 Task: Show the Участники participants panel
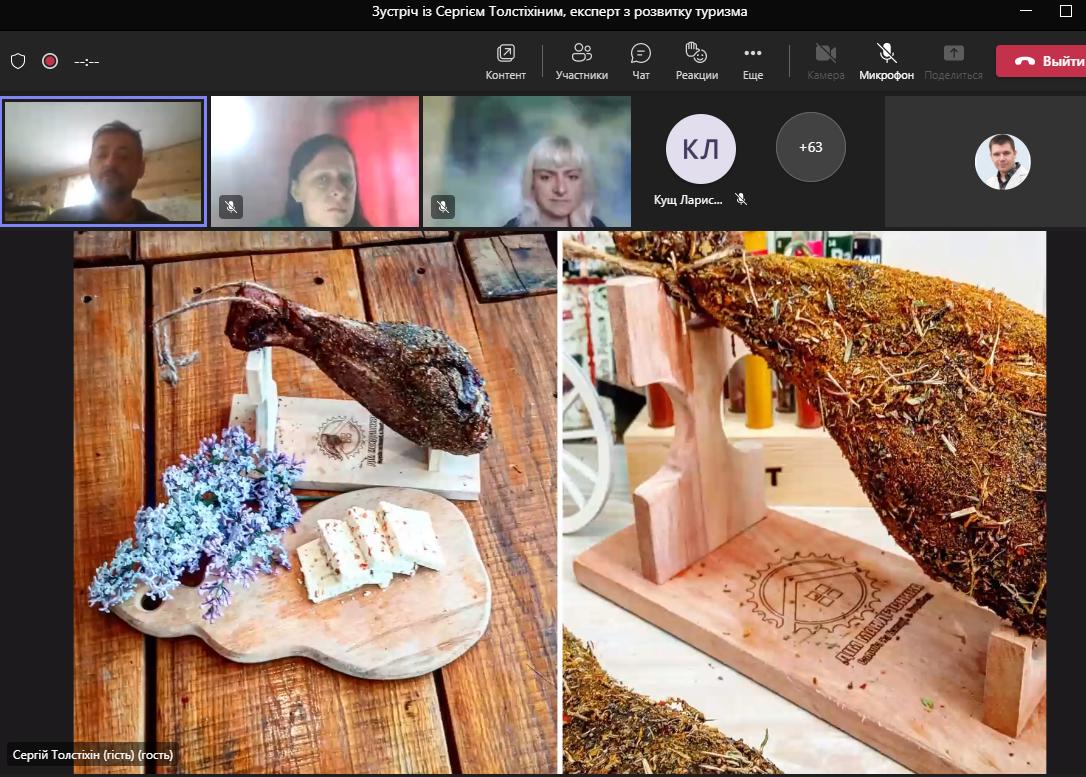pyautogui.click(x=581, y=61)
